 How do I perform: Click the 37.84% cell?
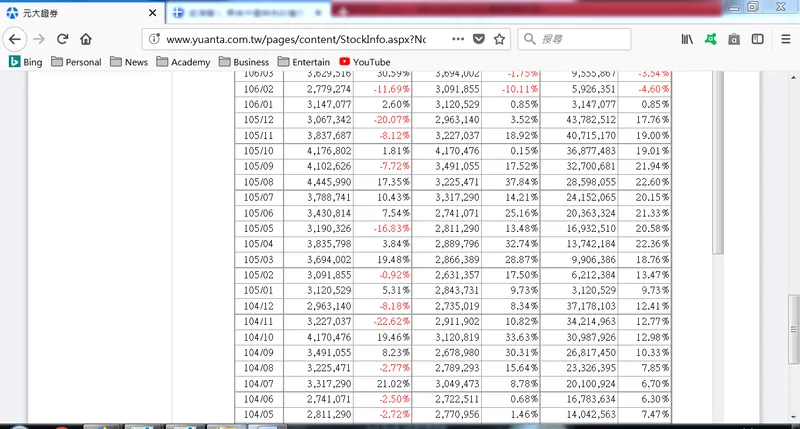(521, 182)
